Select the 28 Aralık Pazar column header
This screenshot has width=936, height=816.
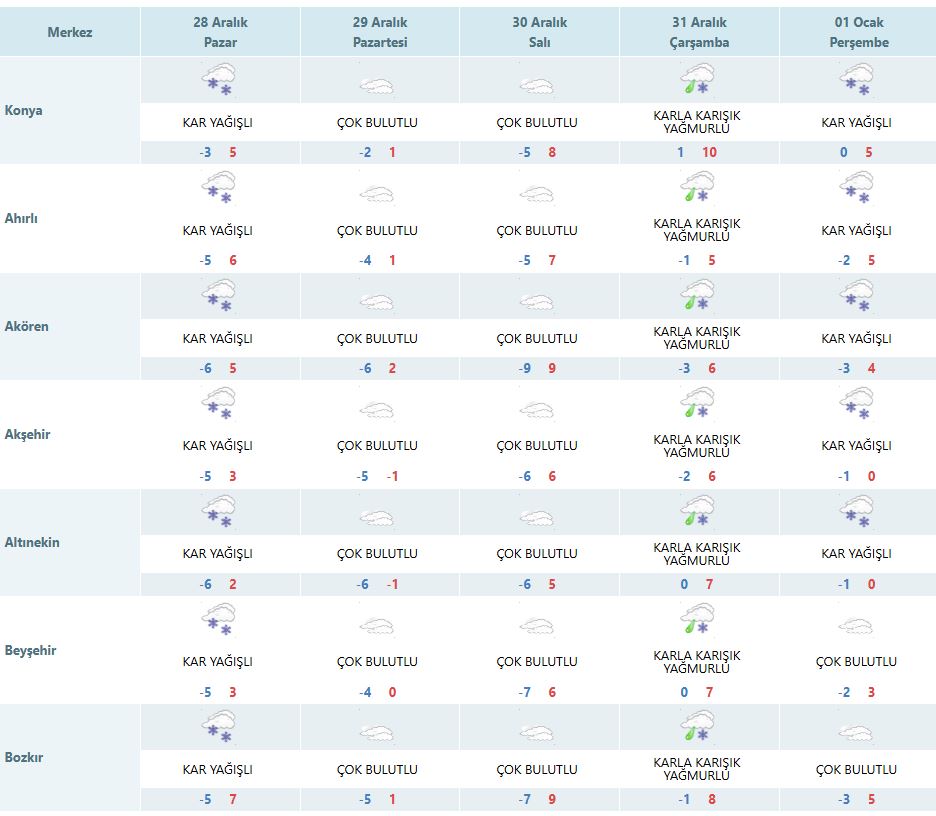tap(220, 33)
